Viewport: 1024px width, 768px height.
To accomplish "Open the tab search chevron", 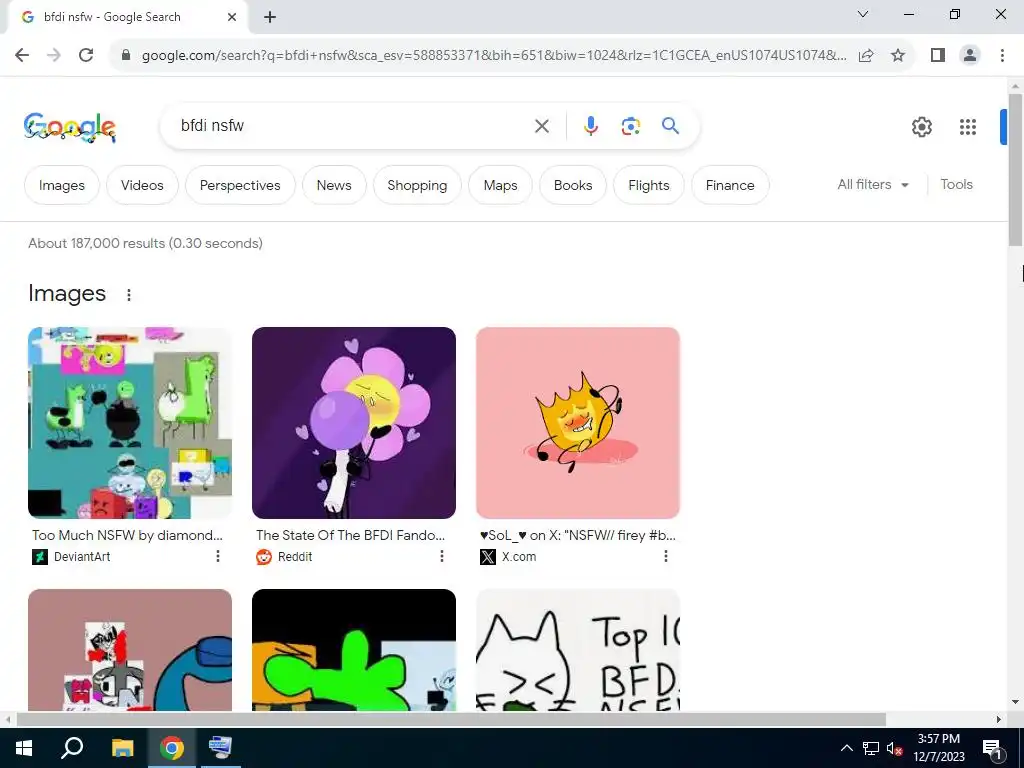I will point(863,14).
